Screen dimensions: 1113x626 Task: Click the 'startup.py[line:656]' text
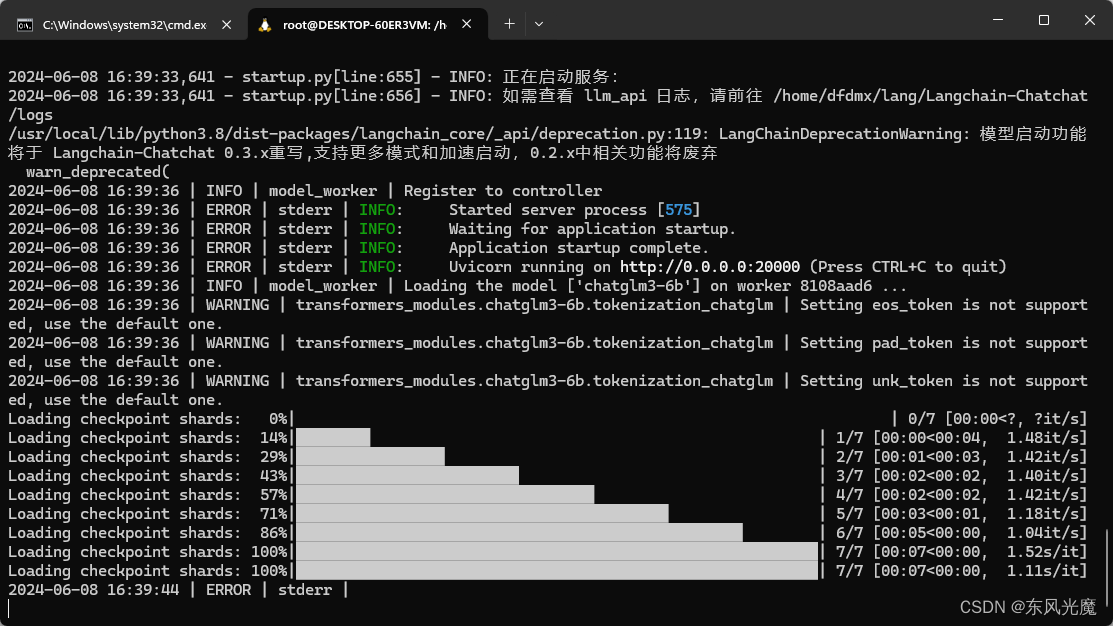coord(331,96)
